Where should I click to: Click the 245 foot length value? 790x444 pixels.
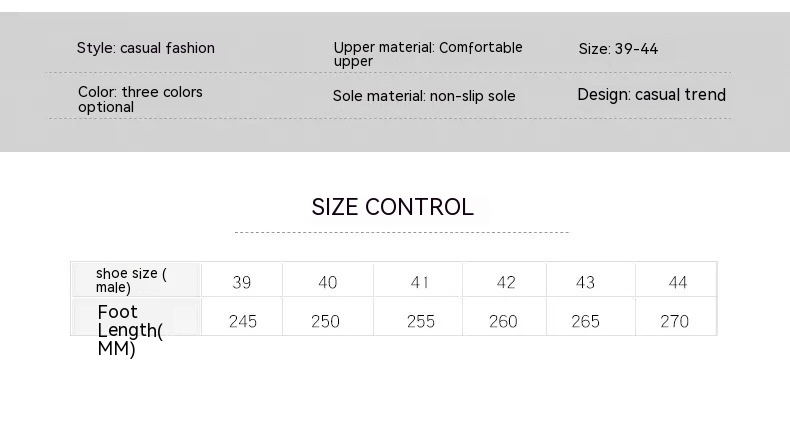tap(243, 321)
